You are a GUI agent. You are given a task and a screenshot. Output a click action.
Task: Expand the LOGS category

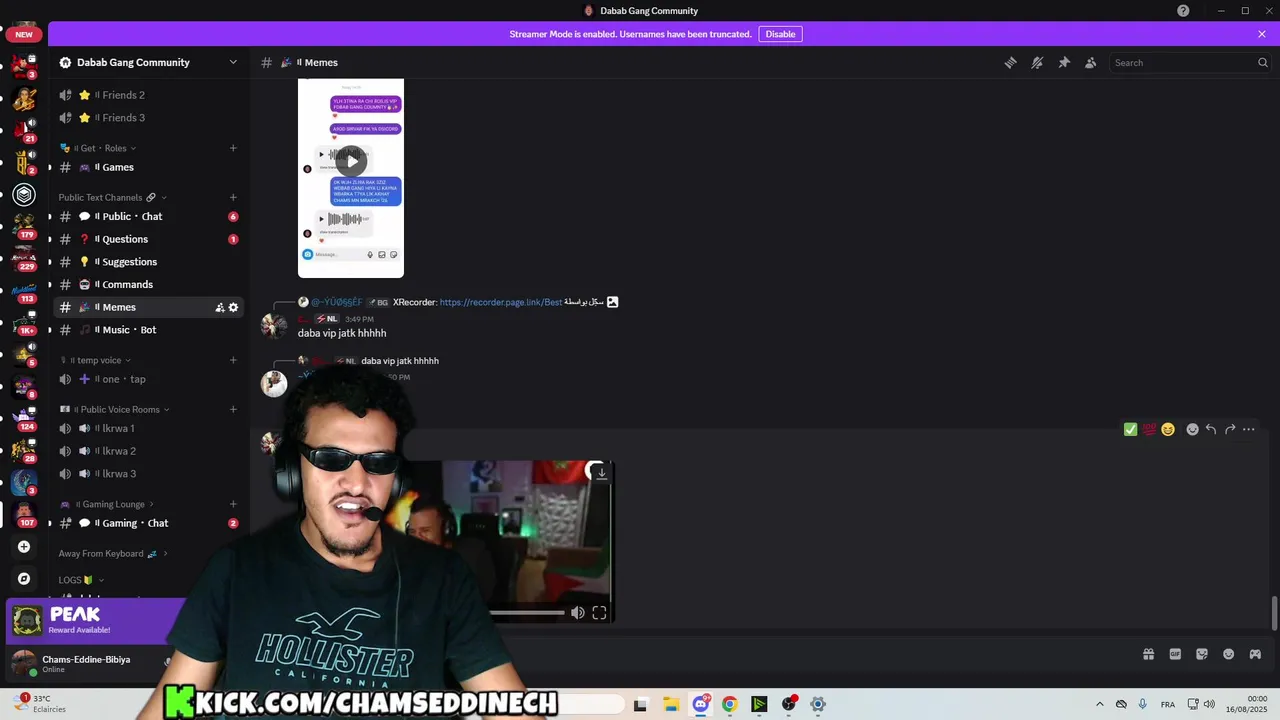pos(81,580)
